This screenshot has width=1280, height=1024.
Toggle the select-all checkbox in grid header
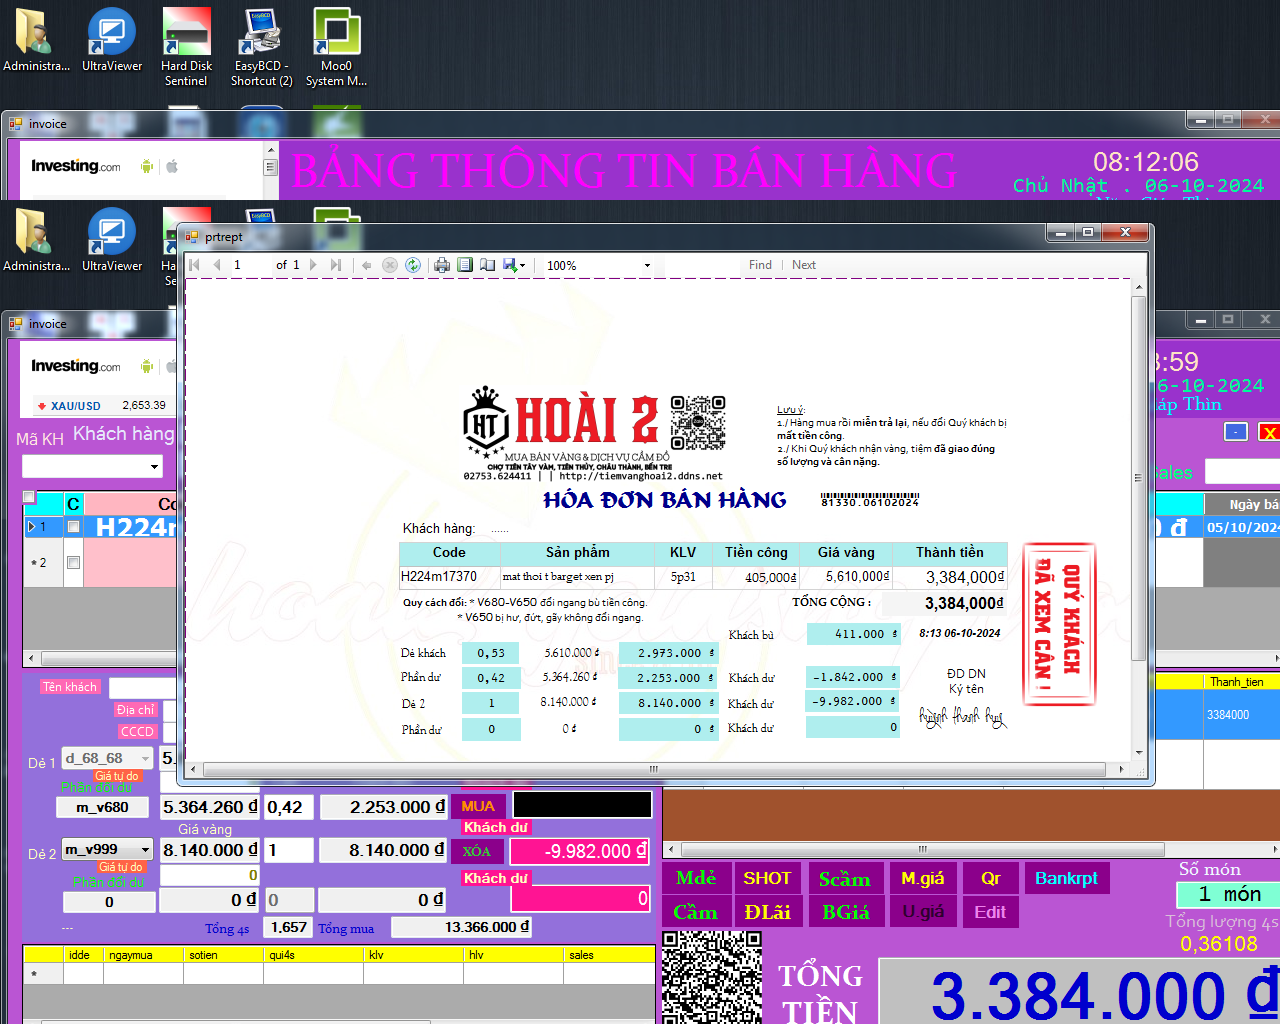click(29, 497)
